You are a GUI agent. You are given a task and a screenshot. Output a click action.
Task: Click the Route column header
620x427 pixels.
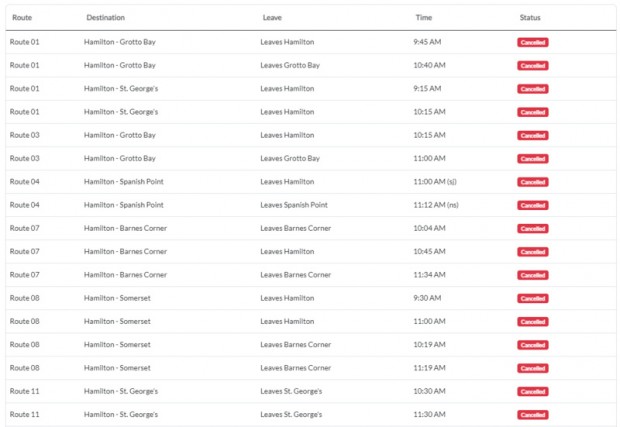point(22,18)
